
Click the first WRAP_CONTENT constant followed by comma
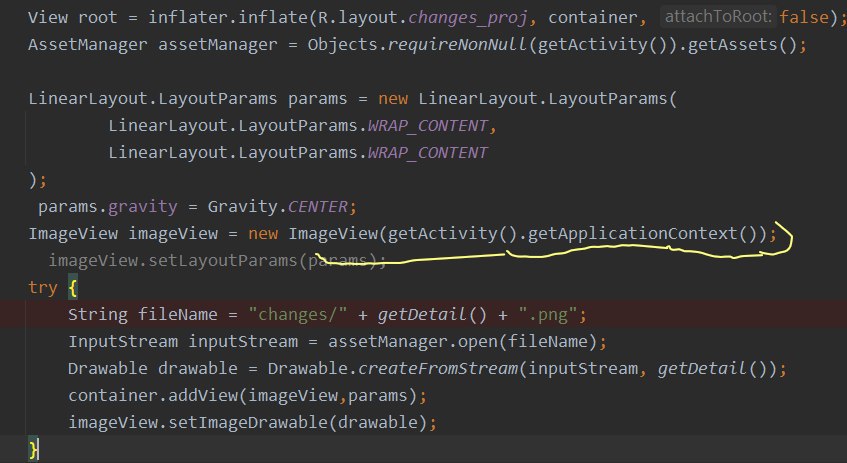pos(428,126)
